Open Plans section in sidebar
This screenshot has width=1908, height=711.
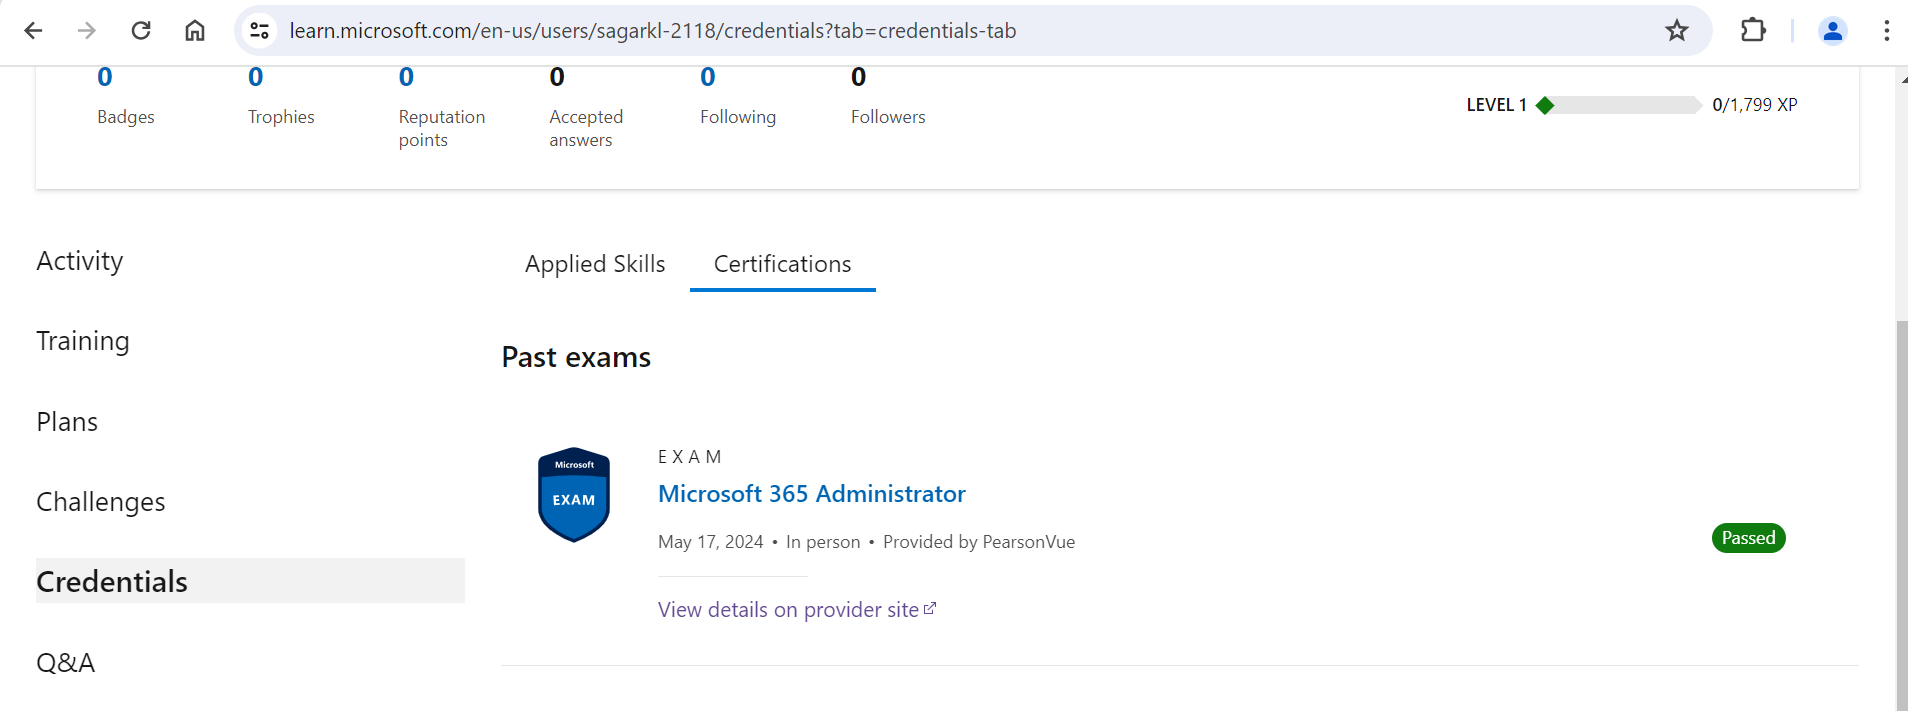click(x=67, y=422)
